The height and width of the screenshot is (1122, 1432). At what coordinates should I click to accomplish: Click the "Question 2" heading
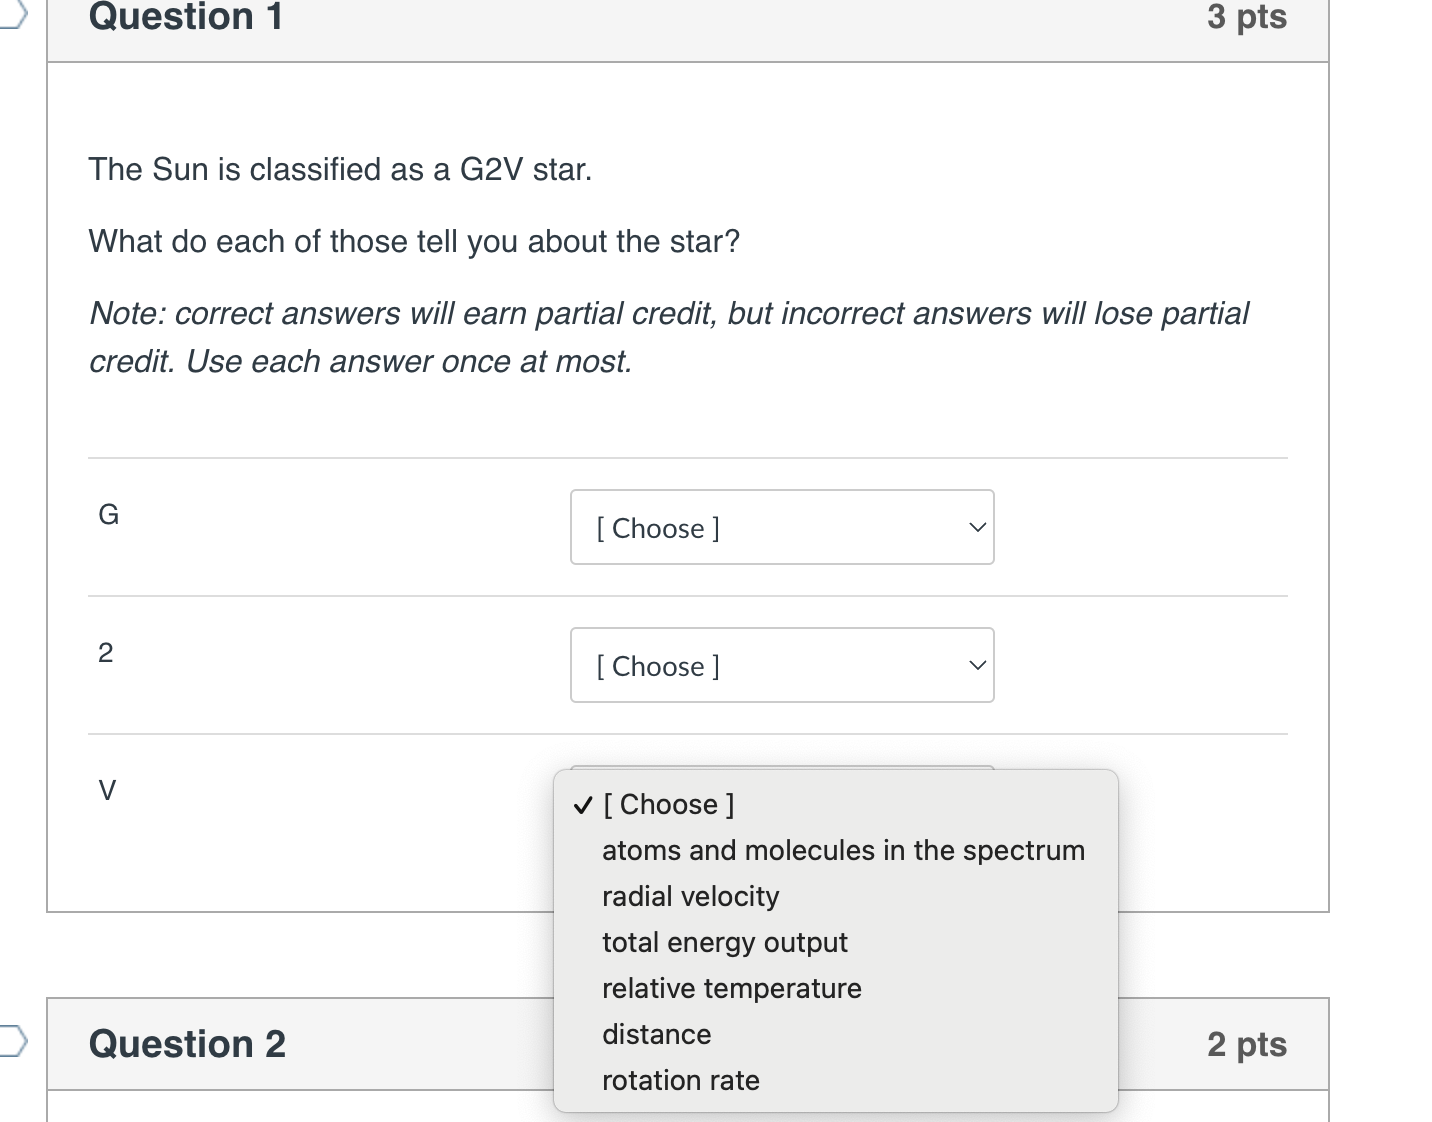(187, 1044)
